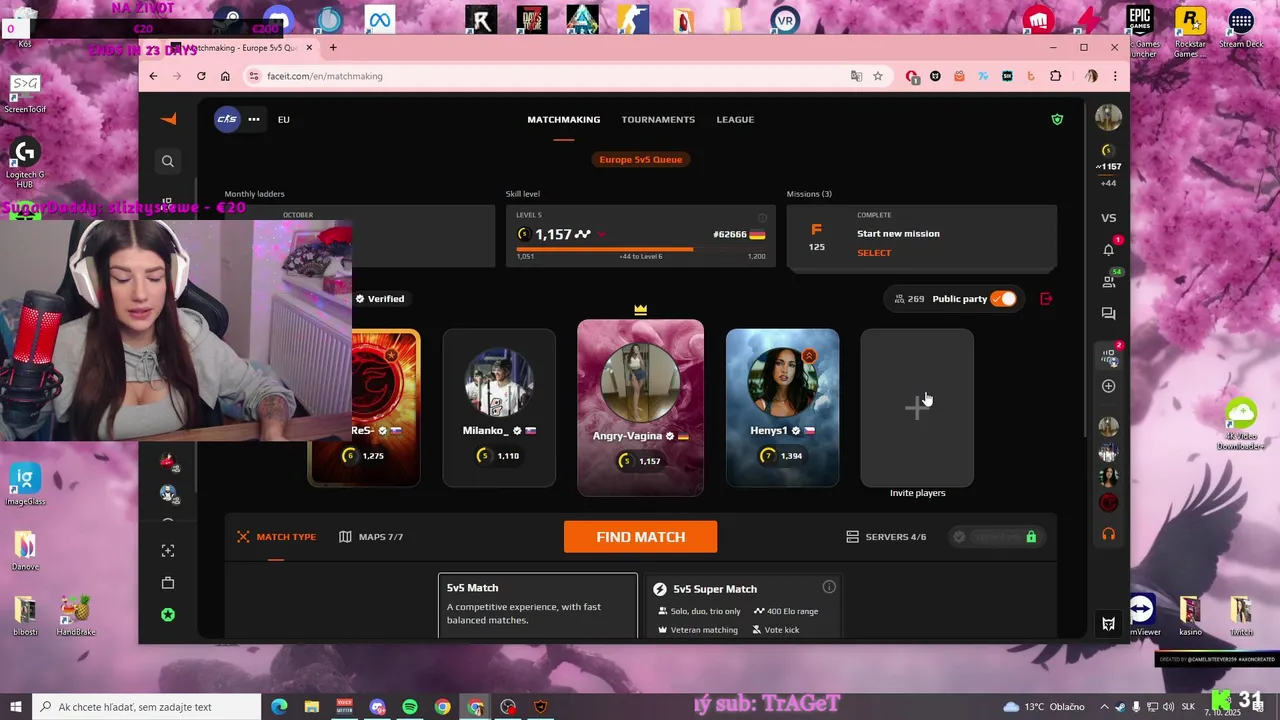Click the browser back arrow
This screenshot has height=720, width=1280.
pos(153,76)
